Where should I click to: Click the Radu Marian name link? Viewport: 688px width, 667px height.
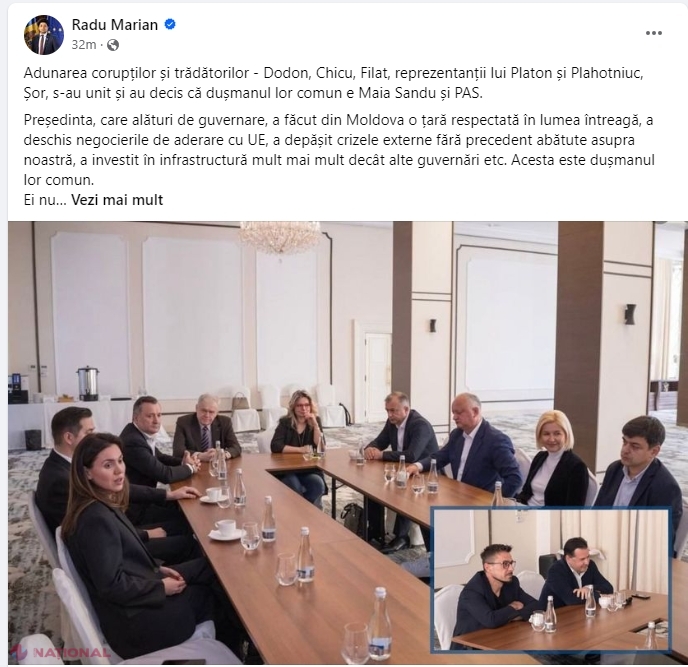(115, 25)
